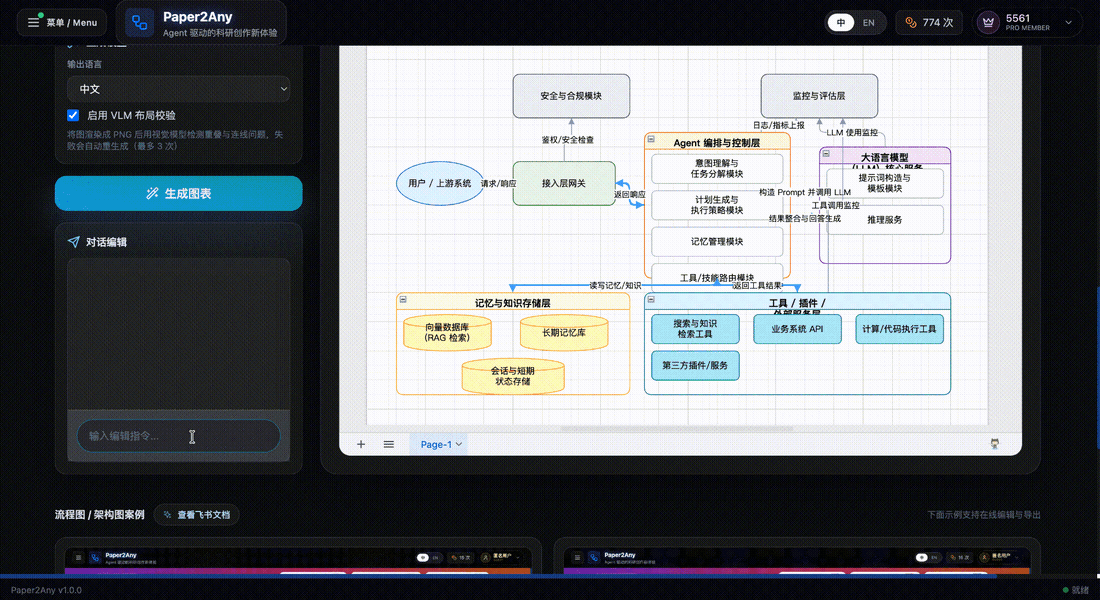This screenshot has height=600, width=1100.
Task: Switch interface language to EN
Action: (868, 22)
